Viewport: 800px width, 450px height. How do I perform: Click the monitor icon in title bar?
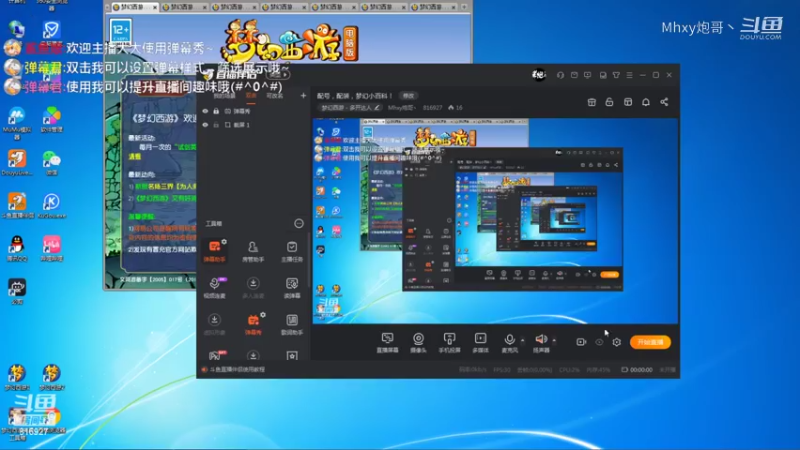click(x=588, y=75)
